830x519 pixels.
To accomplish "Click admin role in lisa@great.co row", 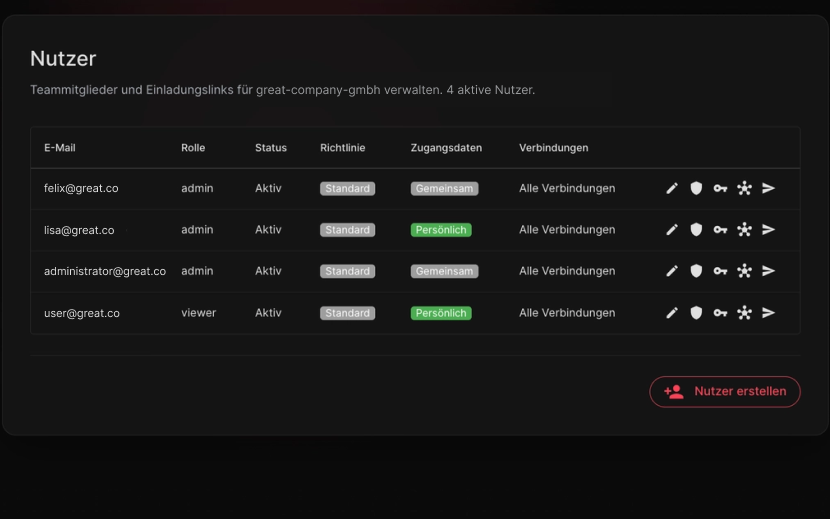I will 197,229.
